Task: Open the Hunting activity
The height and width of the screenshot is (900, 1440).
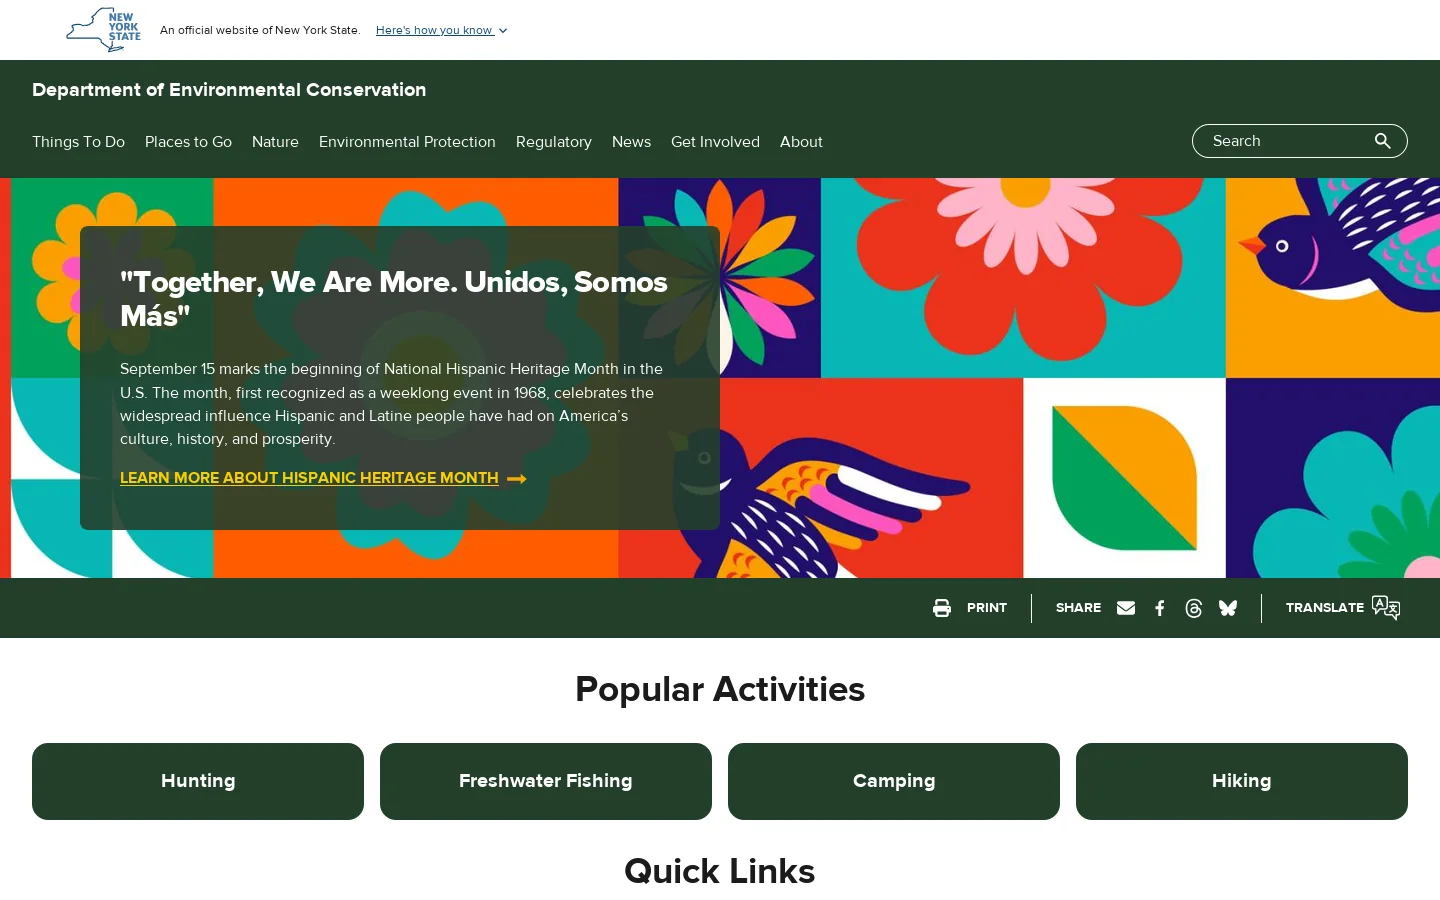Action: [198, 781]
